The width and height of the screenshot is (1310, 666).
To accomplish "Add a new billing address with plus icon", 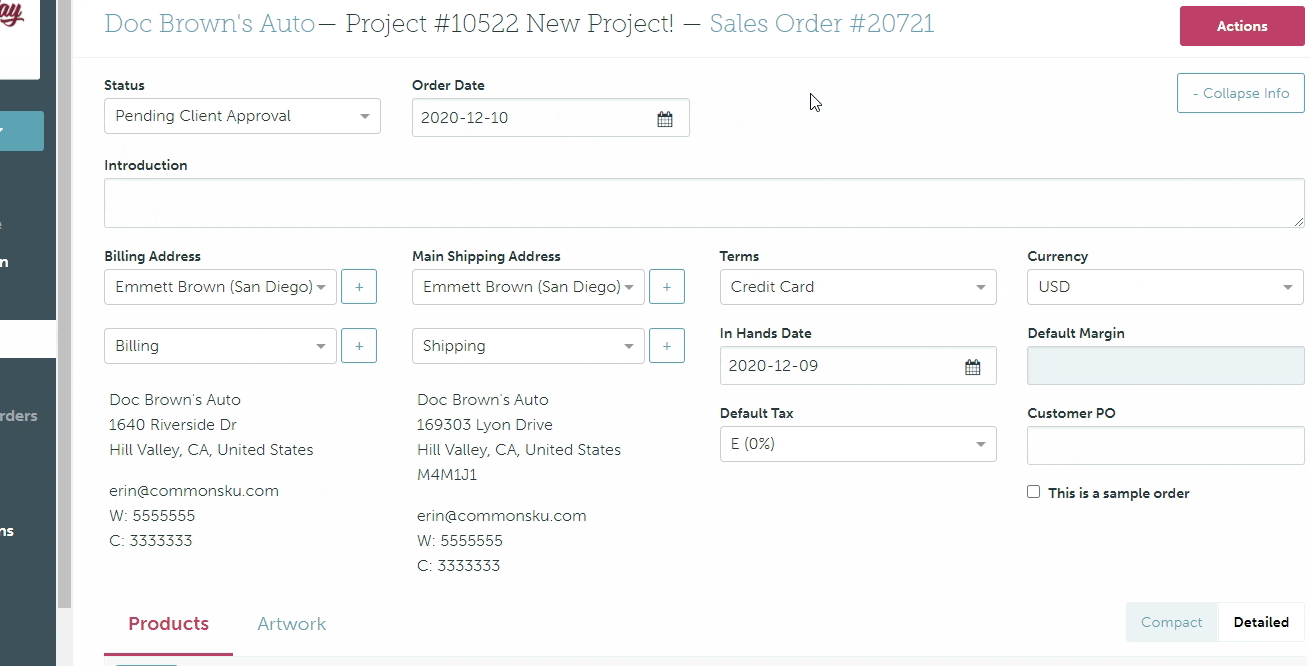I will [359, 287].
